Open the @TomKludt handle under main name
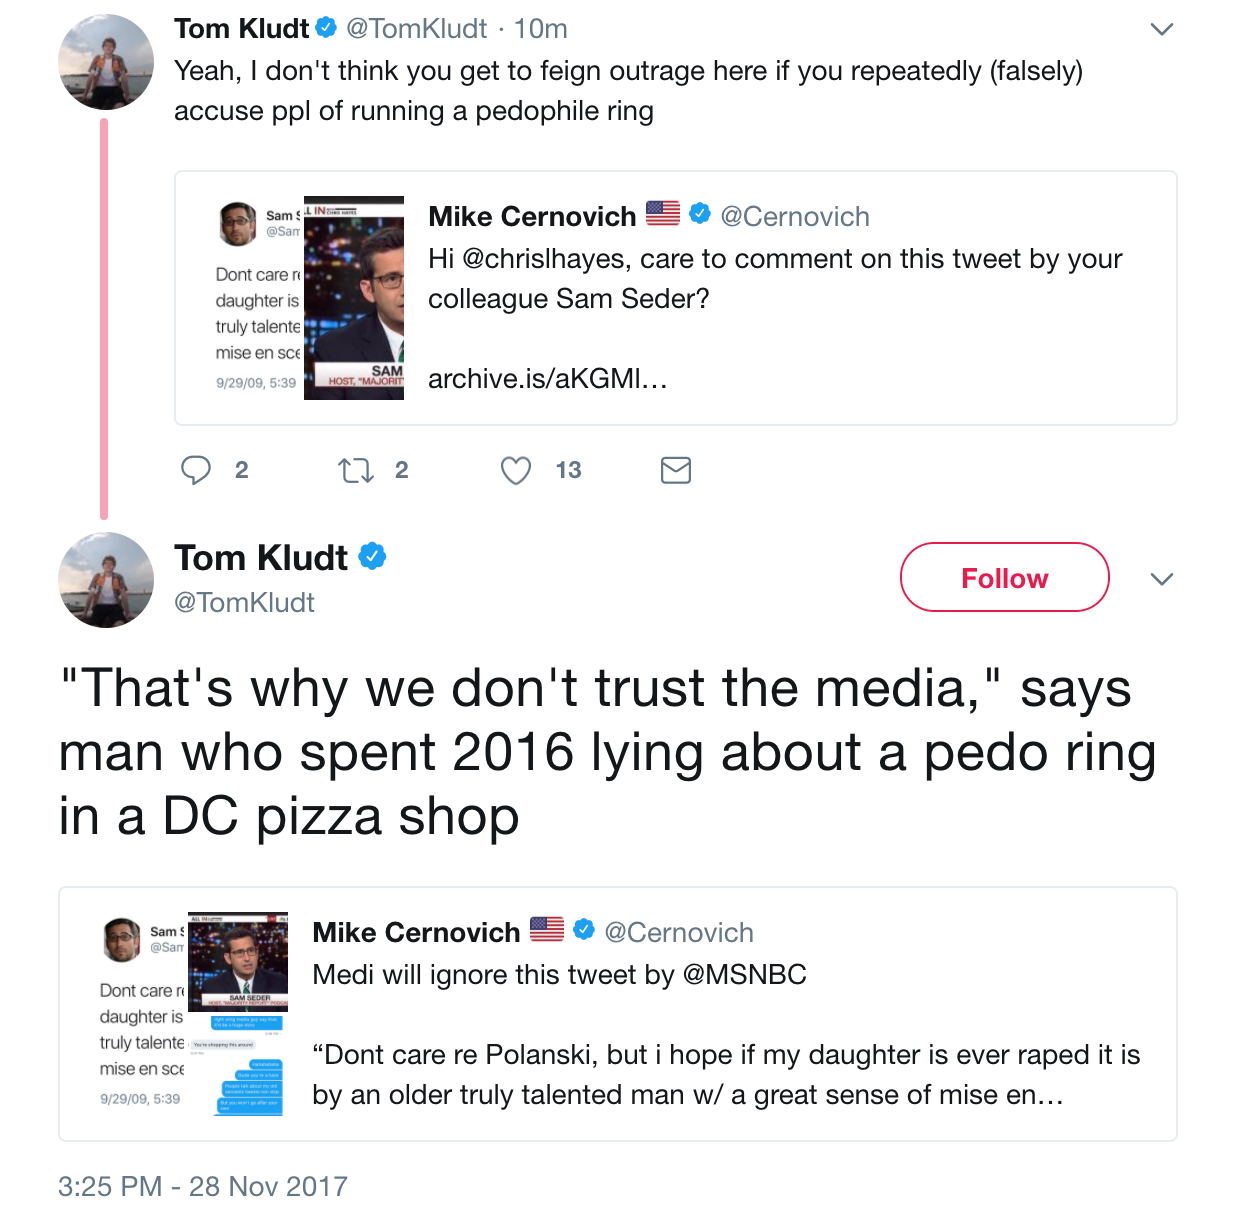The width and height of the screenshot is (1236, 1222). (x=244, y=602)
